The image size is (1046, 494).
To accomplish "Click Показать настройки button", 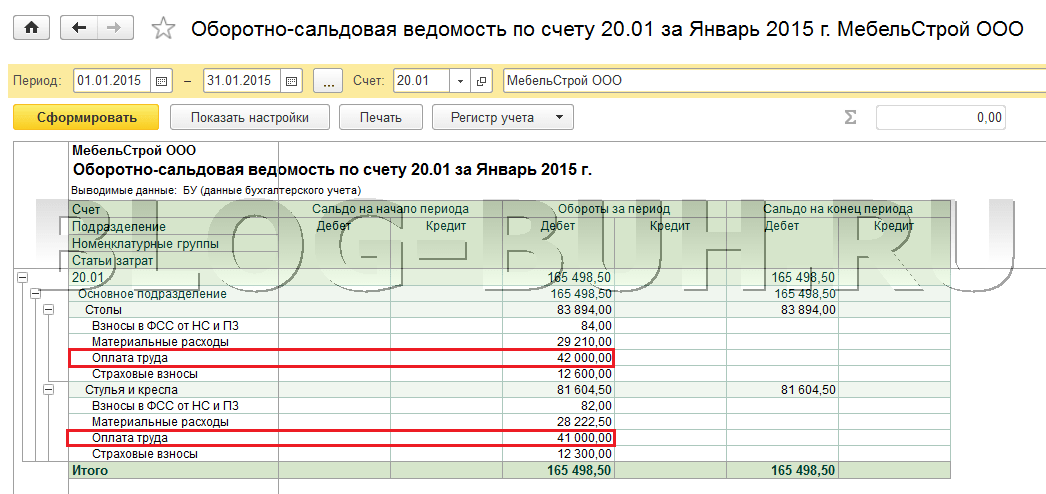I will (x=249, y=118).
